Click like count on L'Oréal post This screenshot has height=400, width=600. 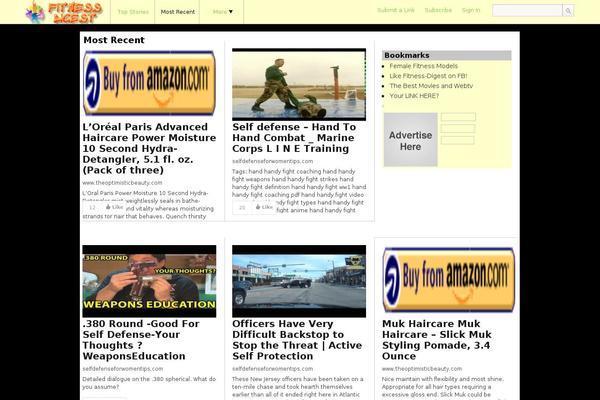tap(92, 207)
